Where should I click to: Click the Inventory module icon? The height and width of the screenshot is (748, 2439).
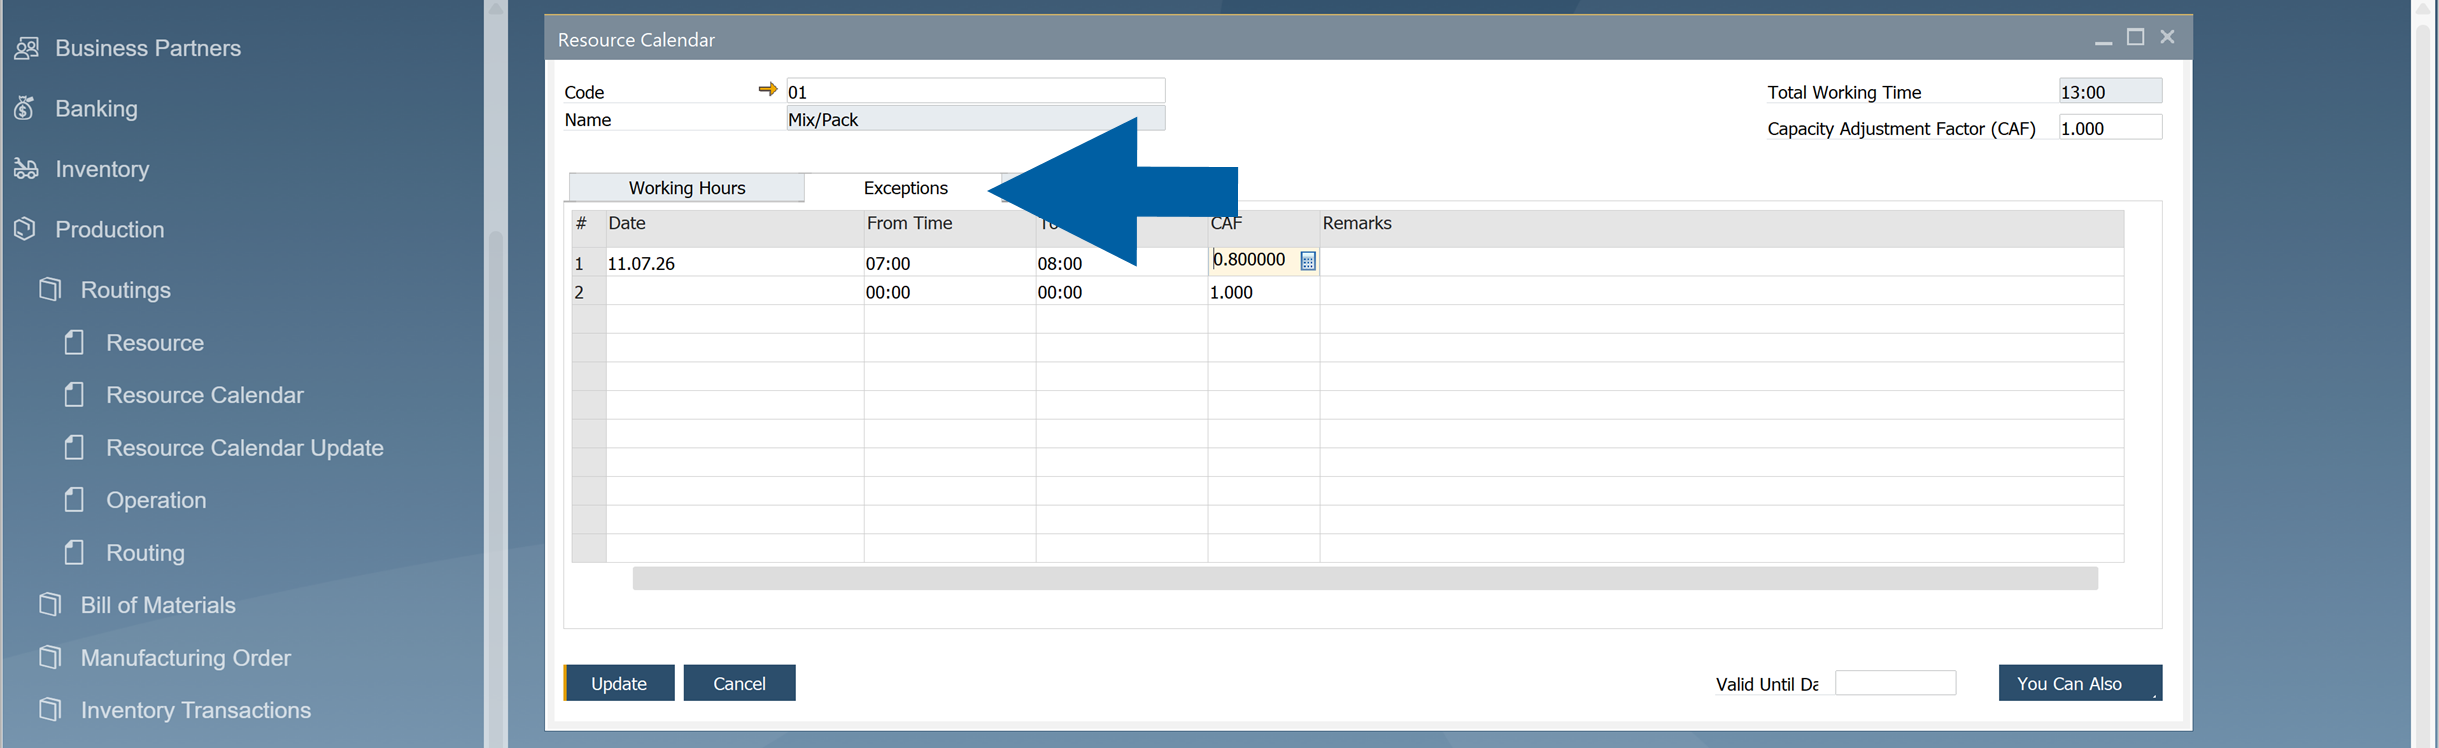tap(27, 169)
